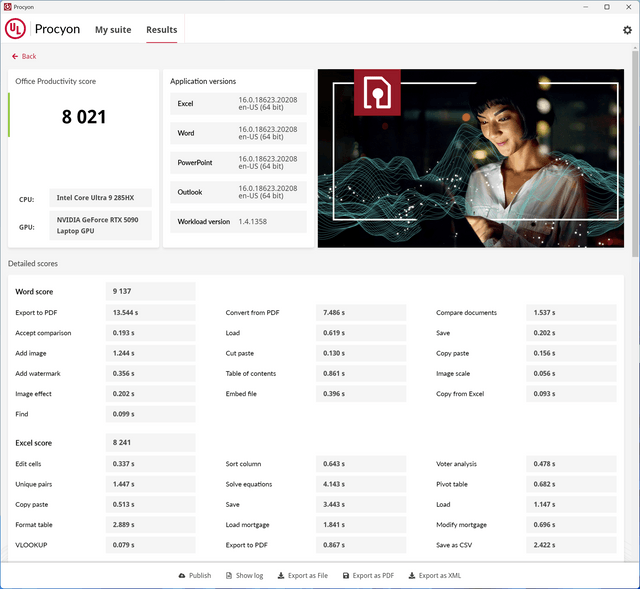Click Solve equations value 4.143 s

click(361, 484)
